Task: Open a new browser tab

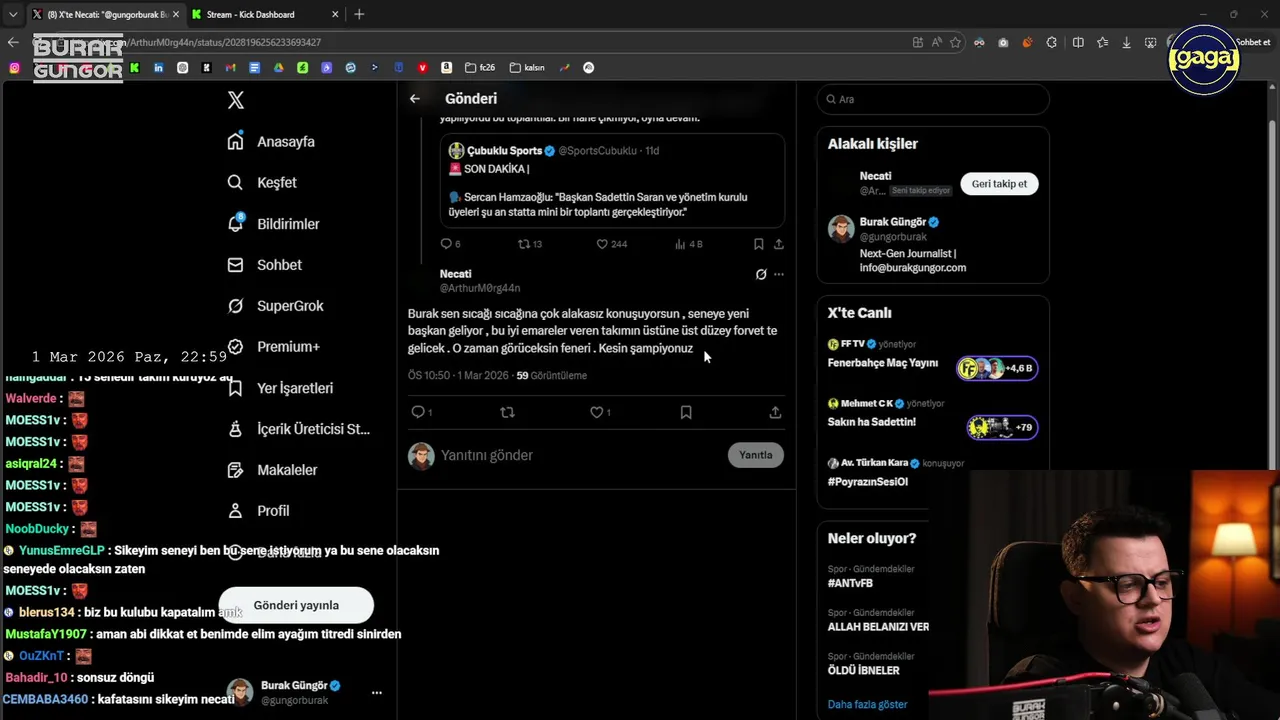Action: point(359,14)
